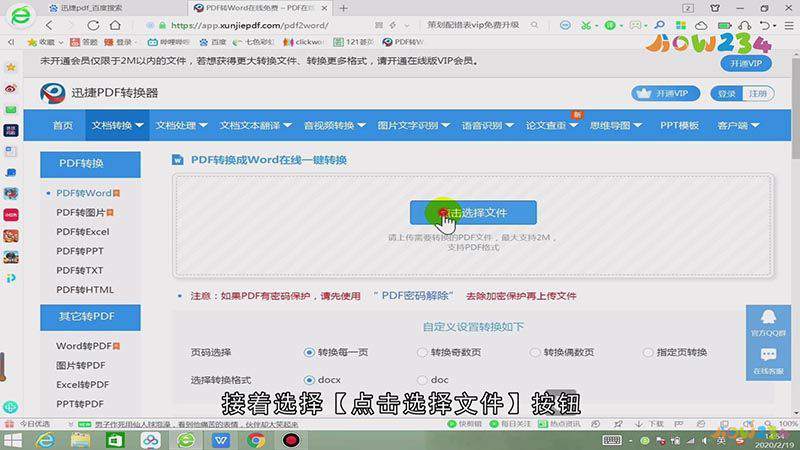The image size is (800, 450).
Task: Click the 360 browser logo icon
Action: [x=20, y=15]
